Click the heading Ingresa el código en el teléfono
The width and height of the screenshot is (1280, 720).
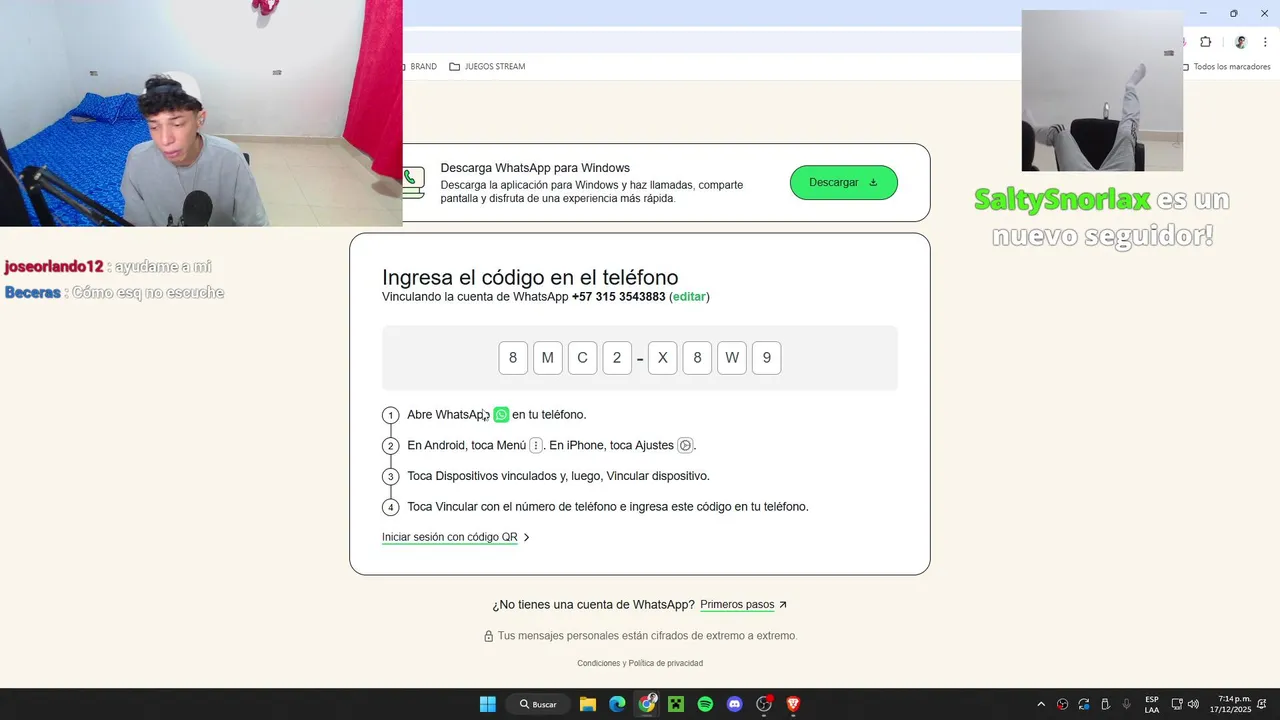coord(530,277)
